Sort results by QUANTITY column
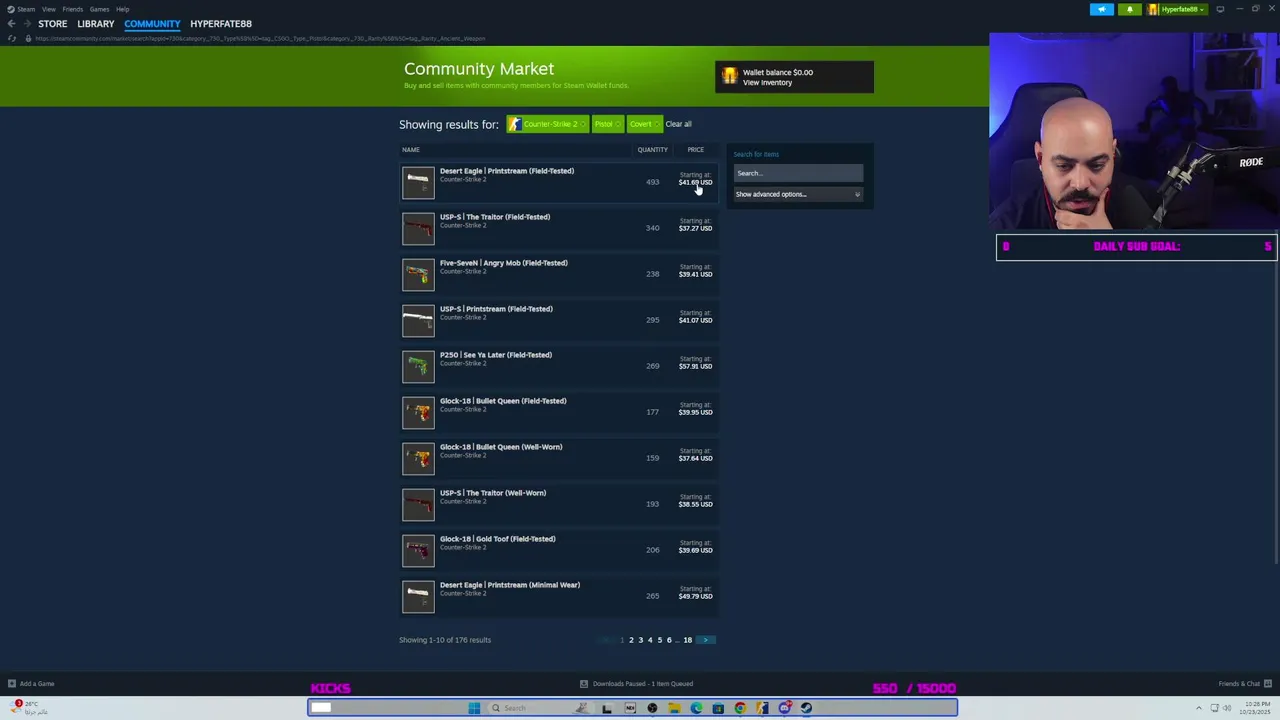1280x720 pixels. (x=652, y=150)
